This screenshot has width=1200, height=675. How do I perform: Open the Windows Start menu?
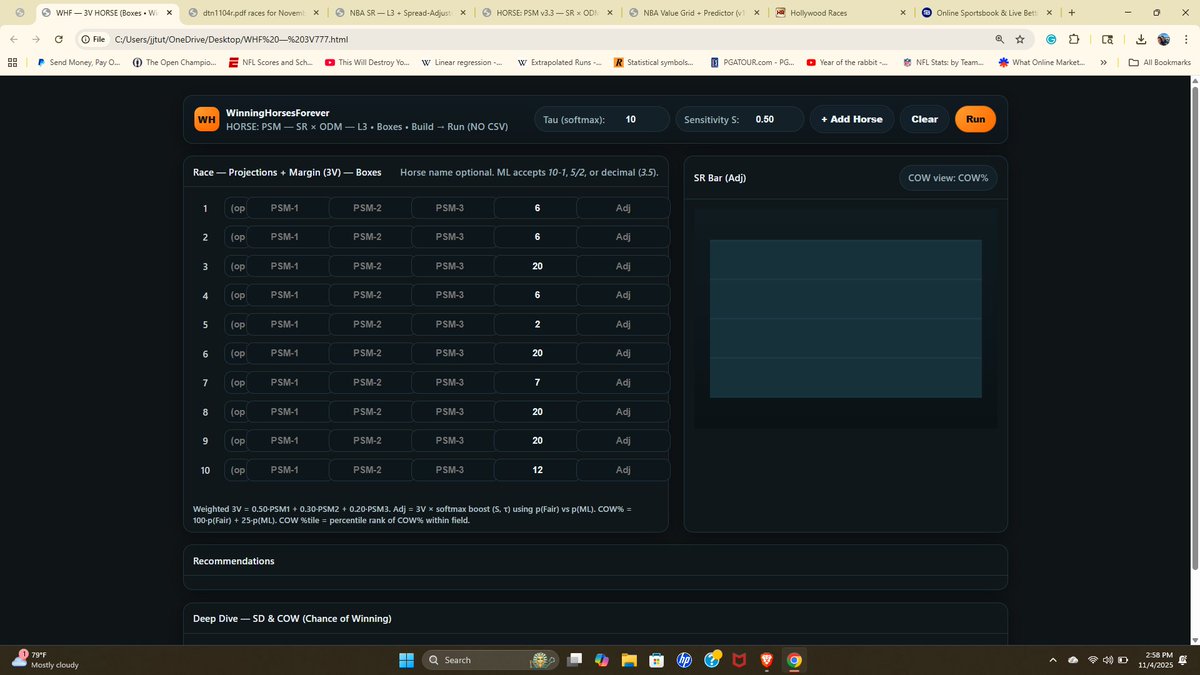[406, 660]
